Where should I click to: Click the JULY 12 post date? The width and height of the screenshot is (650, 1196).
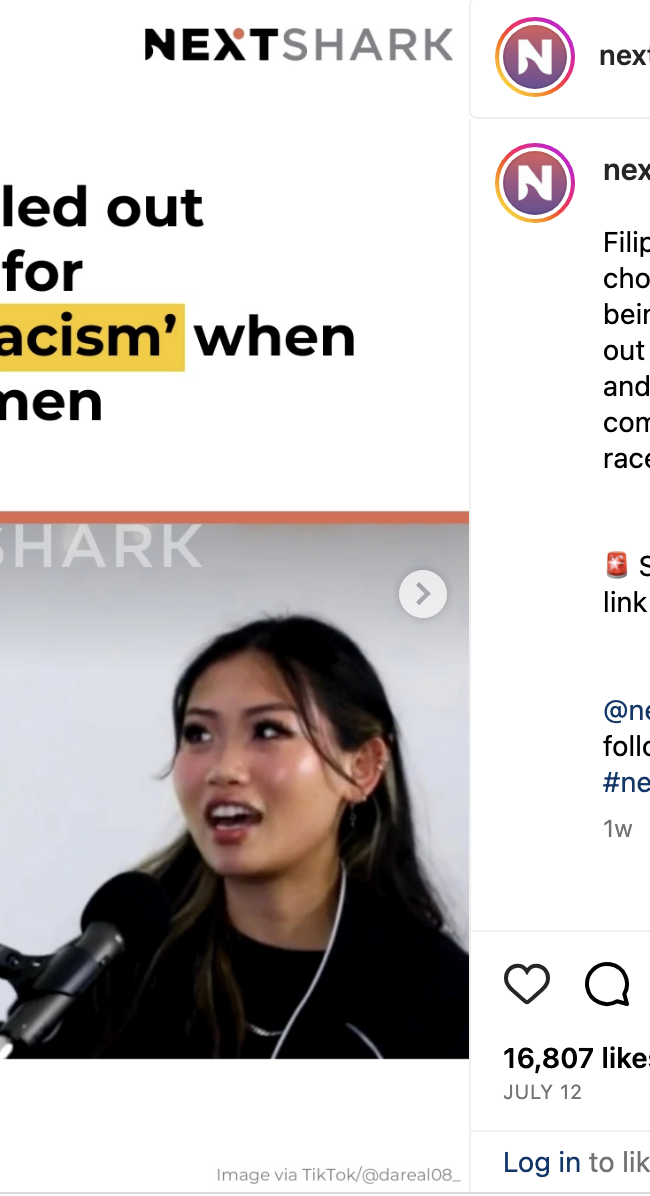542,1092
